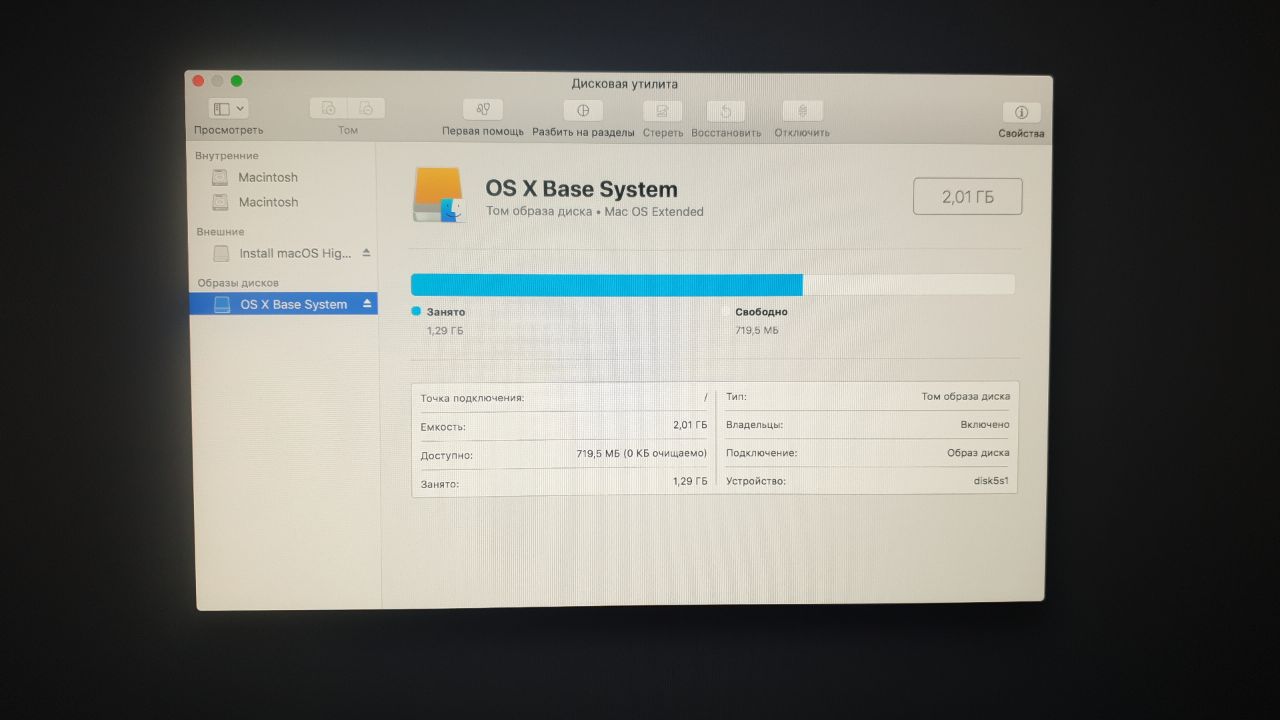The width and height of the screenshot is (1280, 720).
Task: Click the OS X Base System sidebar icon
Action: (222, 304)
